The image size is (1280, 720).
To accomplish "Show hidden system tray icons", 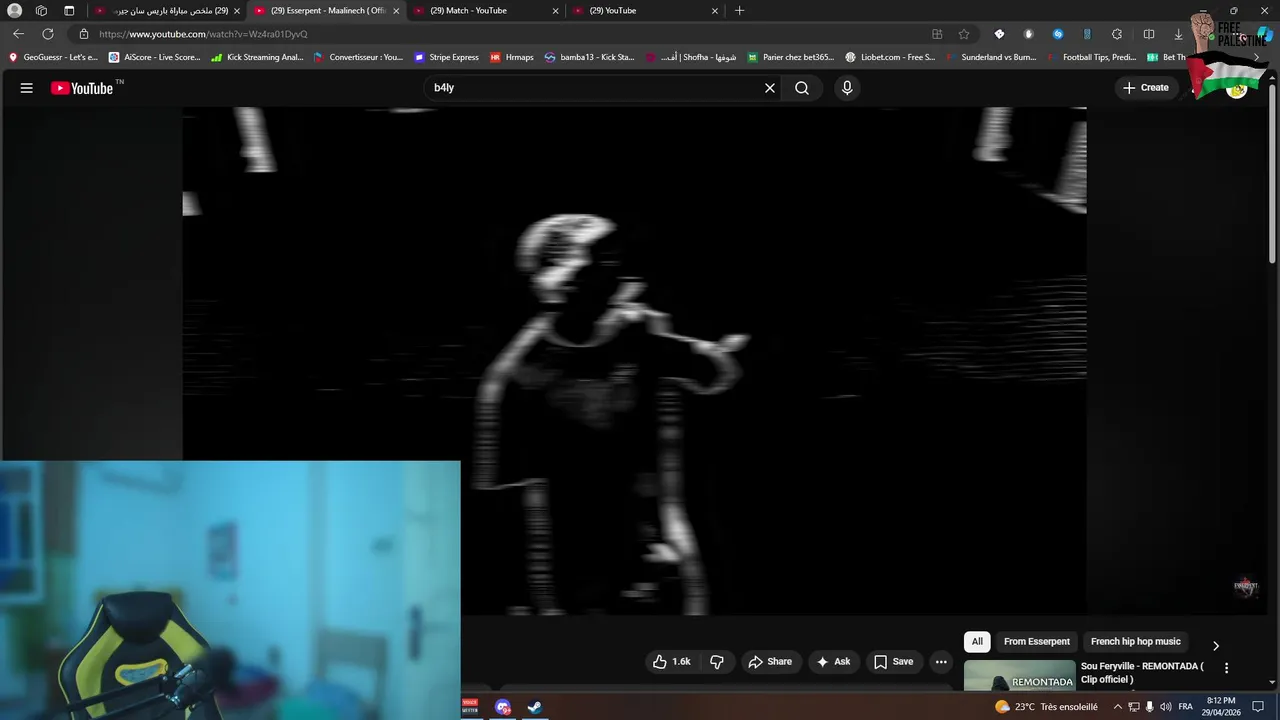I will click(1117, 707).
